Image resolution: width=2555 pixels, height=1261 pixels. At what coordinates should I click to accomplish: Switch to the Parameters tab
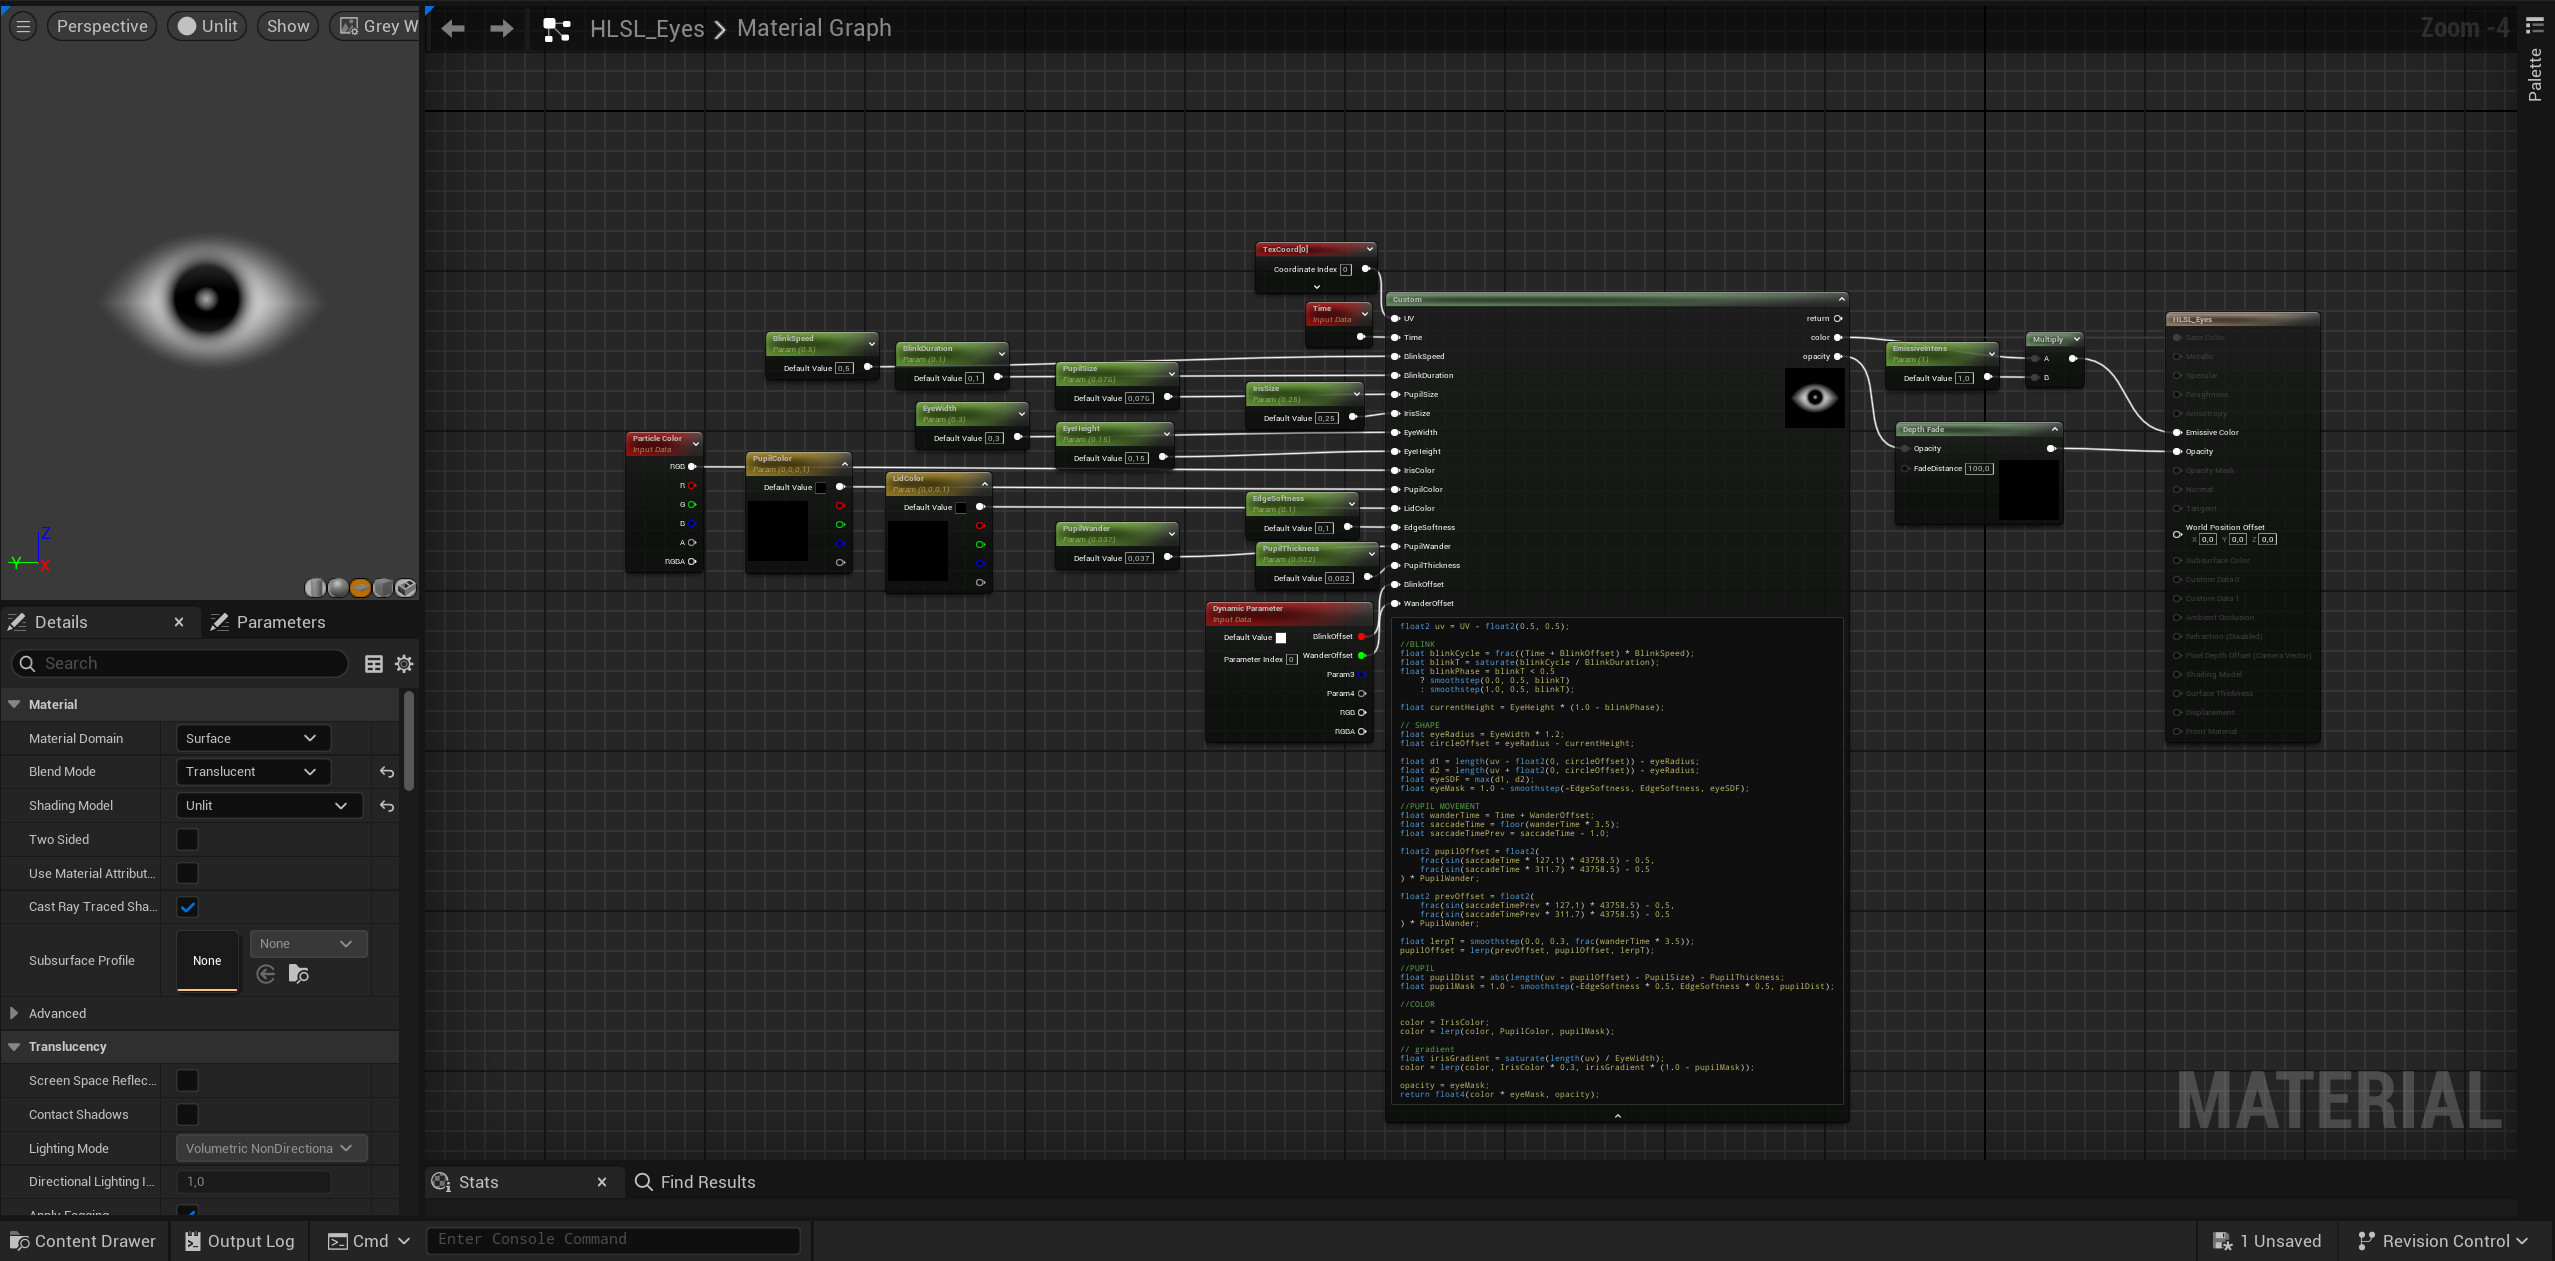click(x=281, y=621)
